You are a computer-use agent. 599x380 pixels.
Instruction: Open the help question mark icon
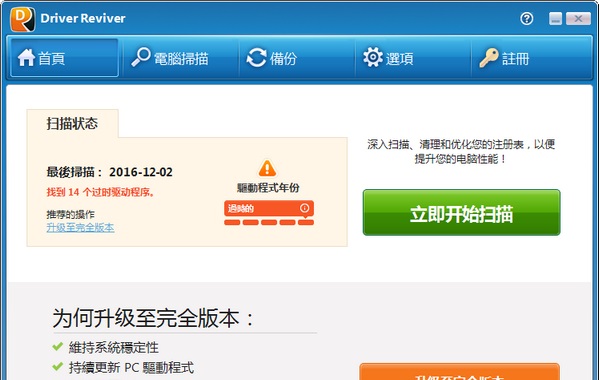click(x=526, y=18)
